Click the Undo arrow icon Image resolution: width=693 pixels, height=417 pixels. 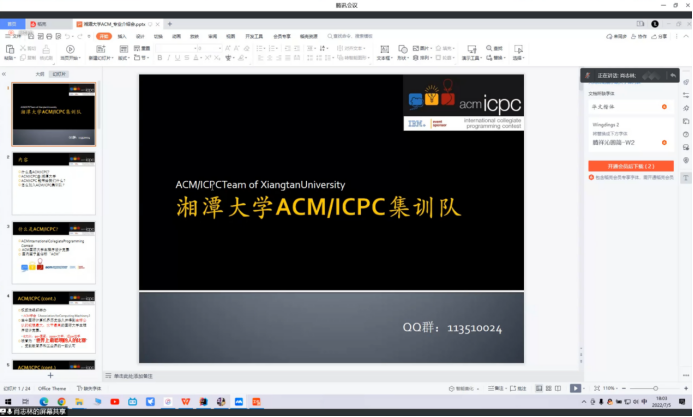[67, 36]
